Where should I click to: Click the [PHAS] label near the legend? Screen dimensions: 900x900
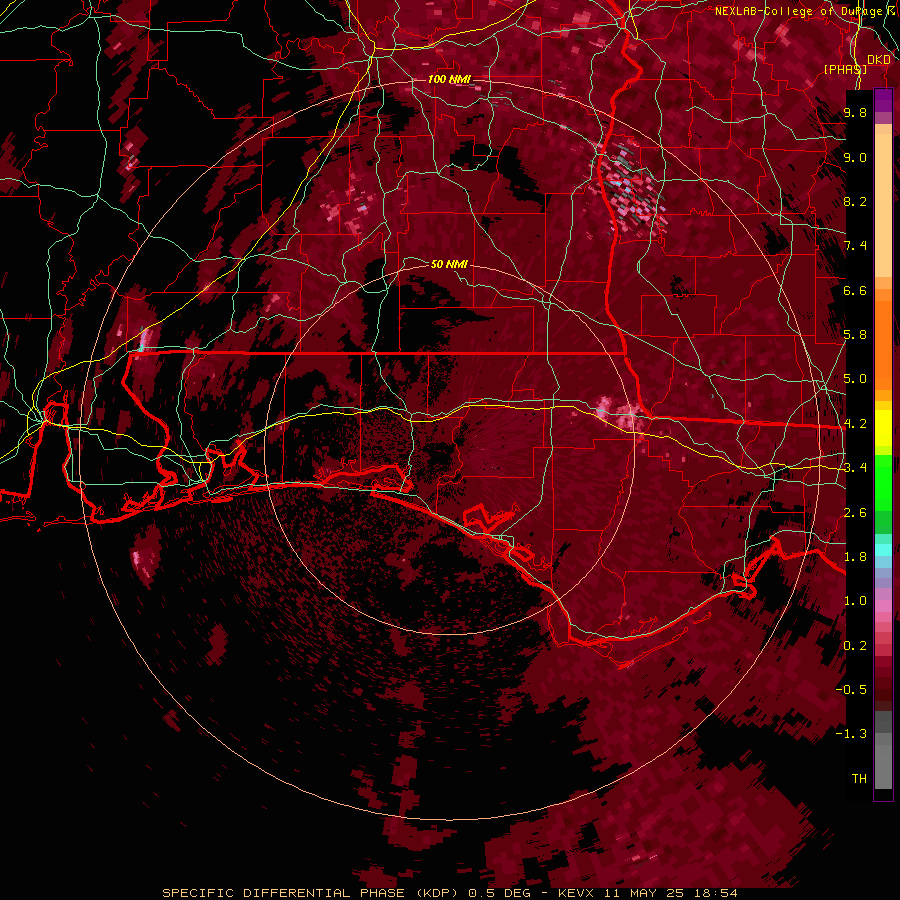(845, 69)
